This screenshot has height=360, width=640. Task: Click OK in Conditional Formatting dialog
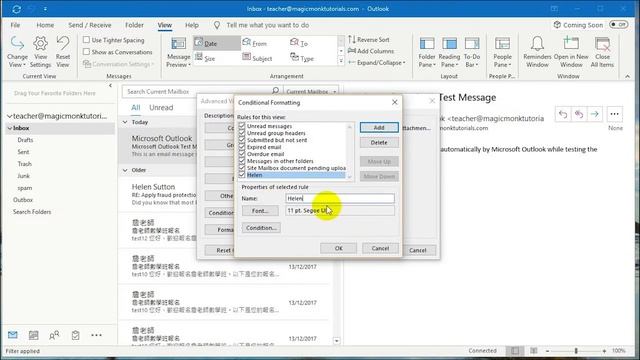coord(338,248)
